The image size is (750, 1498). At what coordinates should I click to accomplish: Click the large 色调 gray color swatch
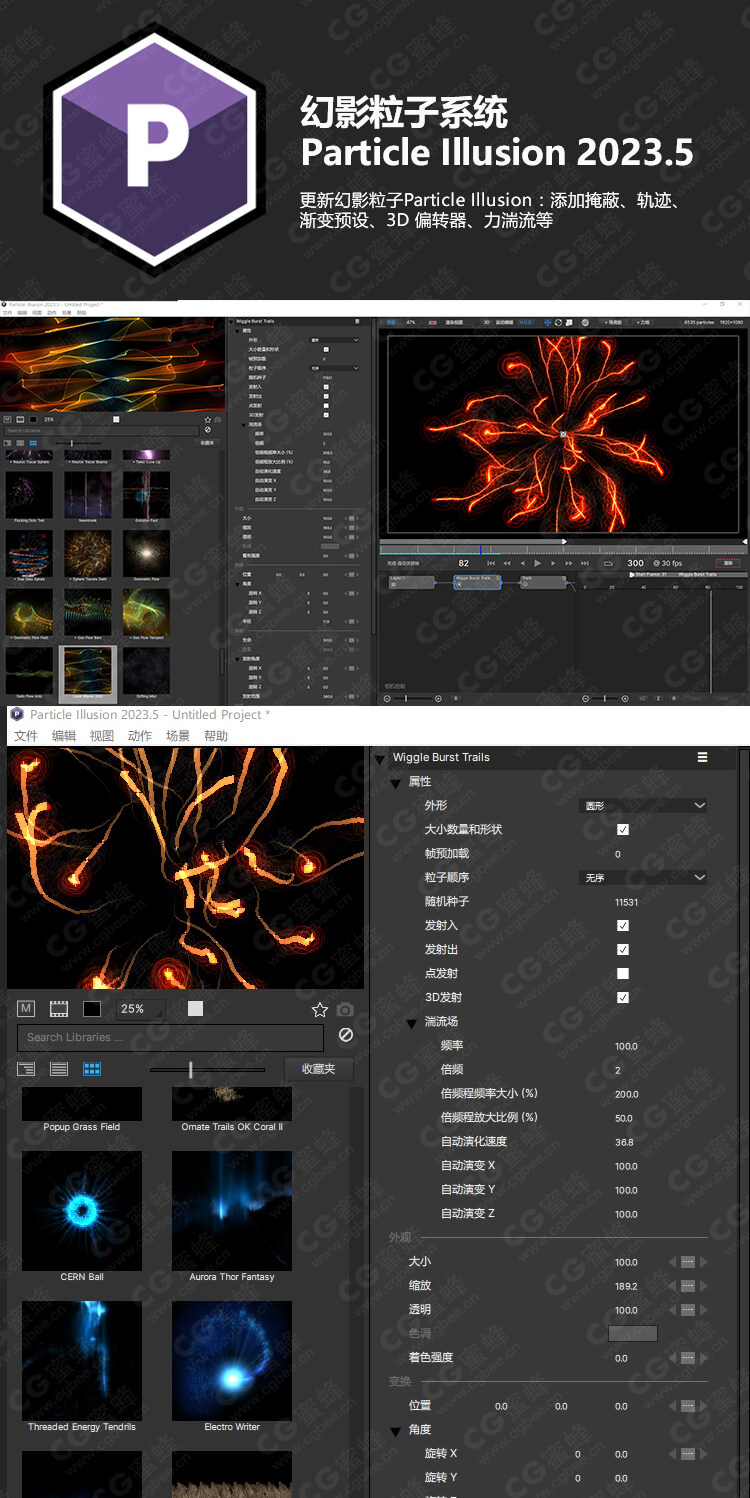633,1334
